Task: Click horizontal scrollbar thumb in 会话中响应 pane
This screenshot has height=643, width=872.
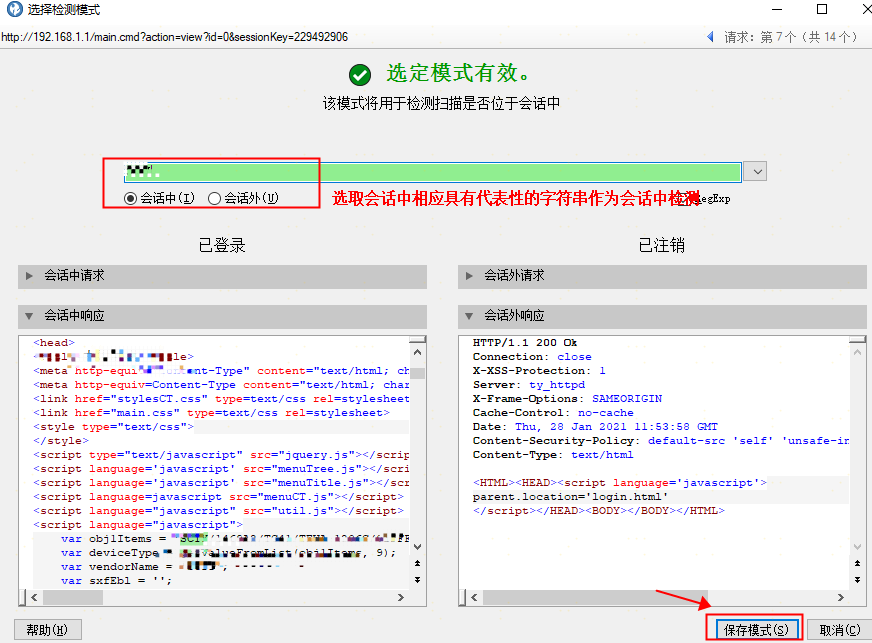Action: 73,597
